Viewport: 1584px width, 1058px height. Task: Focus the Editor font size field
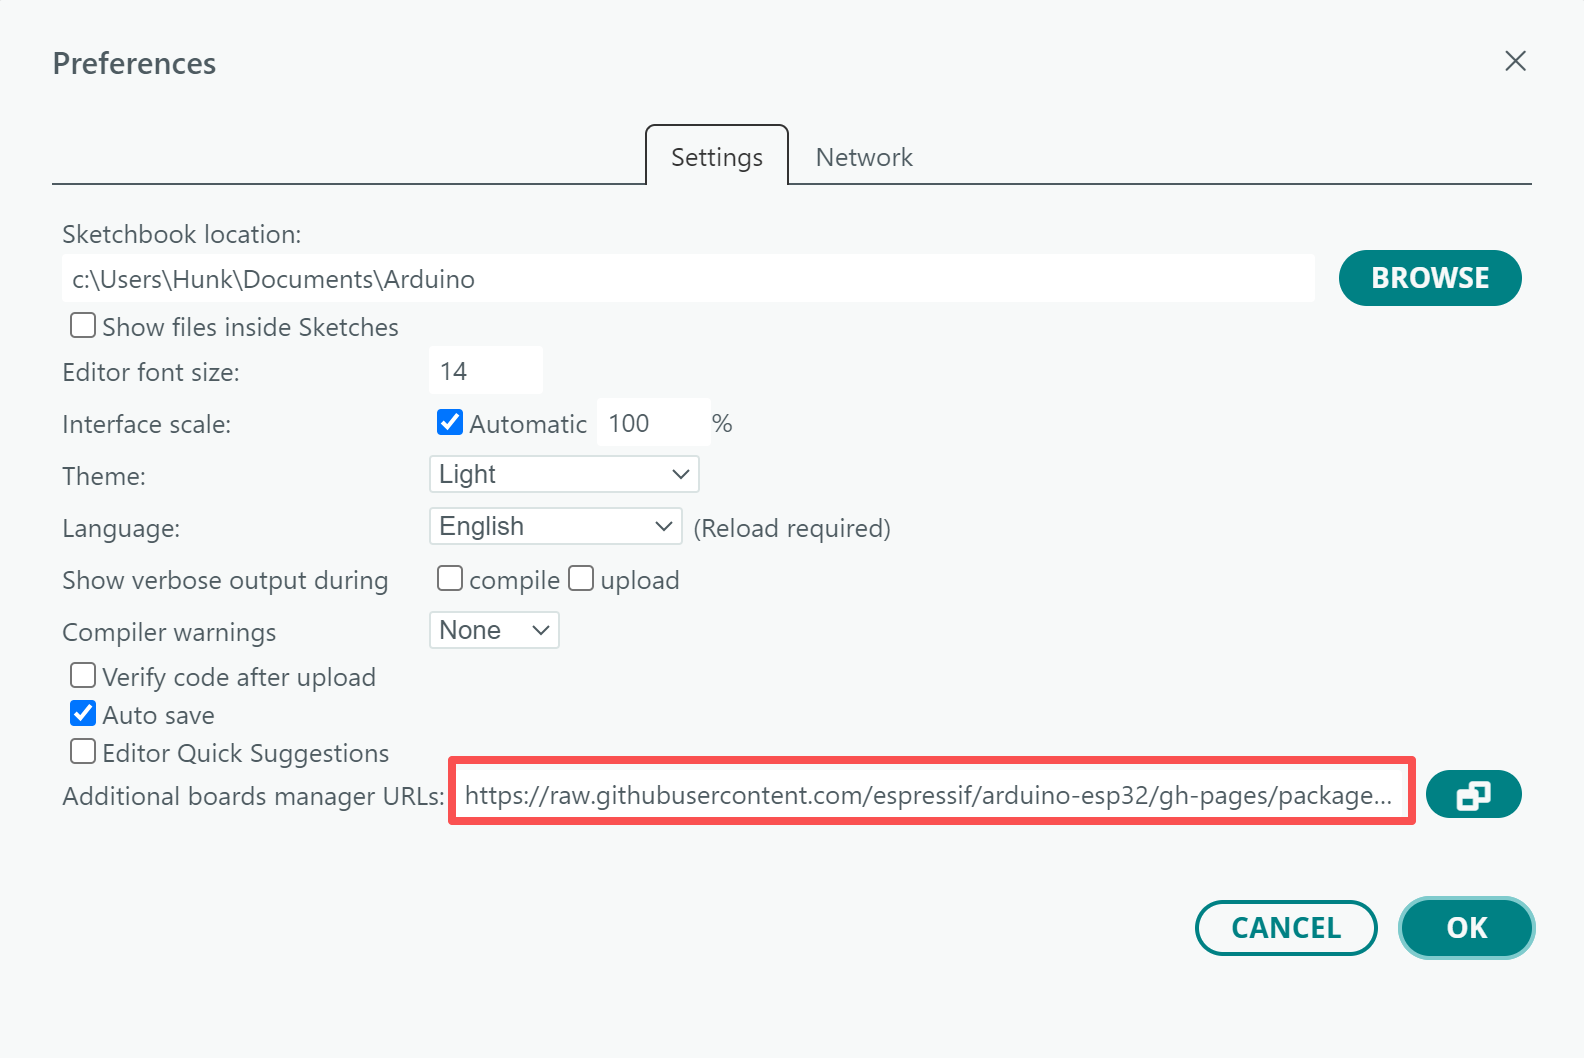click(486, 371)
